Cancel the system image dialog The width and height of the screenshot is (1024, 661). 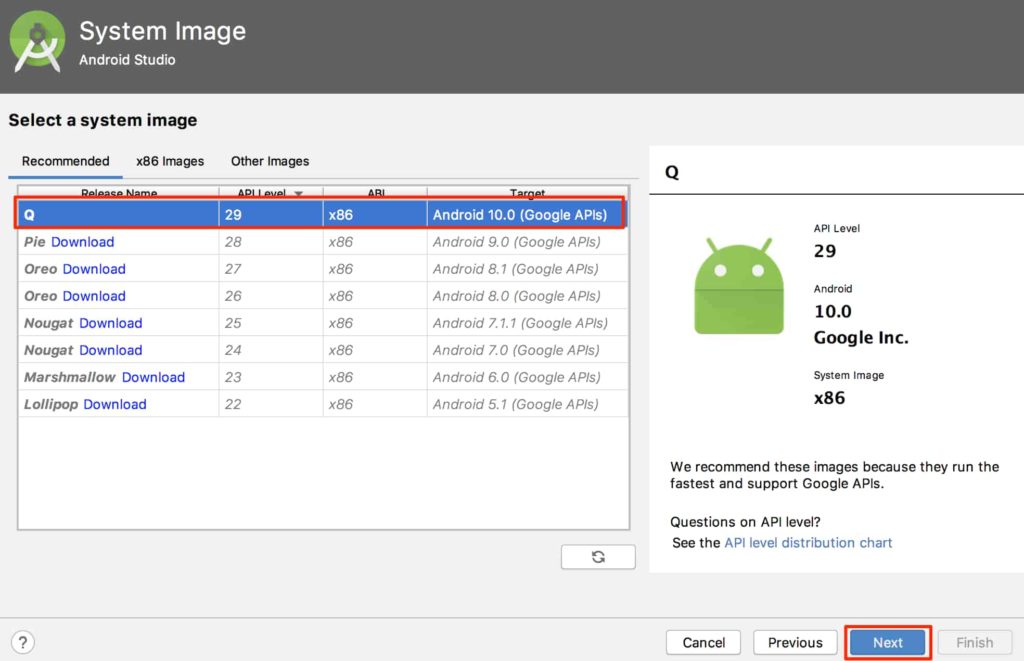pos(703,643)
